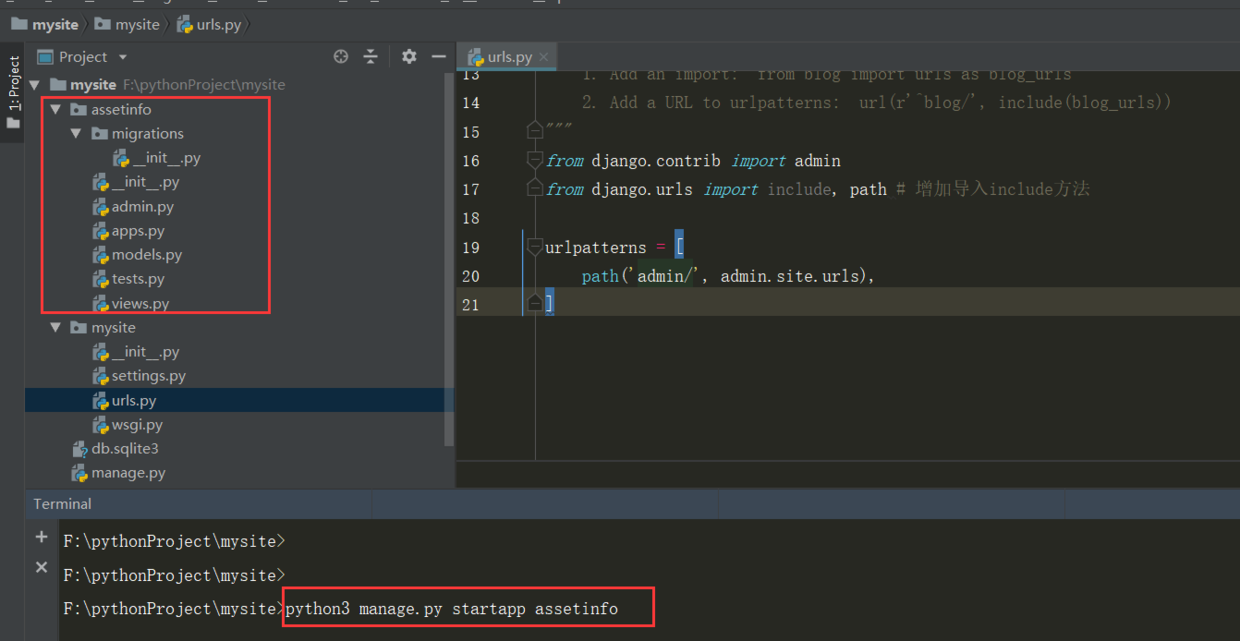Click terminal command 'python3 manage.py startapp assetinfo'
The height and width of the screenshot is (641, 1240).
pyautogui.click(x=452, y=608)
